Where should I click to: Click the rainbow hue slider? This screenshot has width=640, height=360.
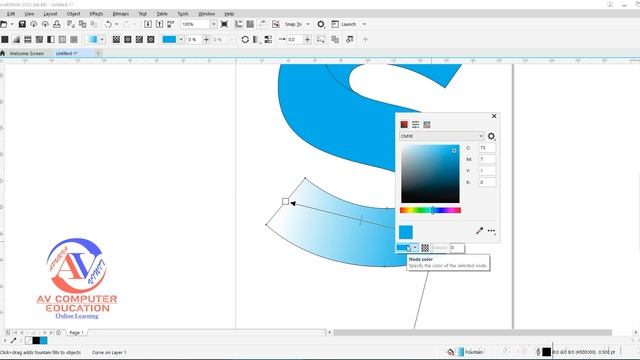(430, 210)
